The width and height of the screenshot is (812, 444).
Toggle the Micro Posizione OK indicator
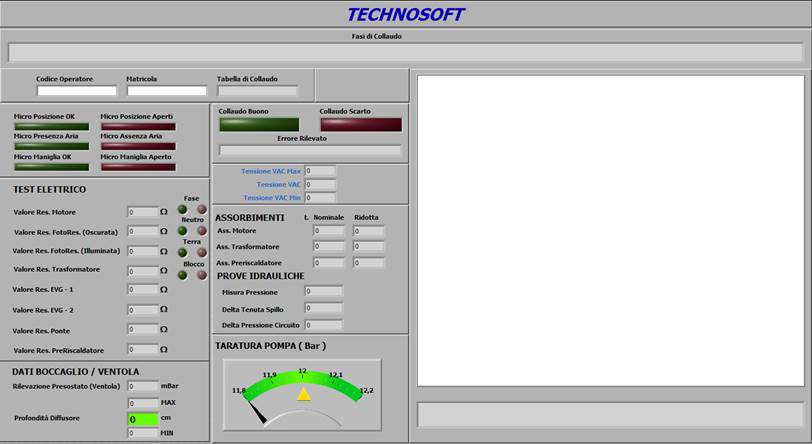tap(51, 127)
